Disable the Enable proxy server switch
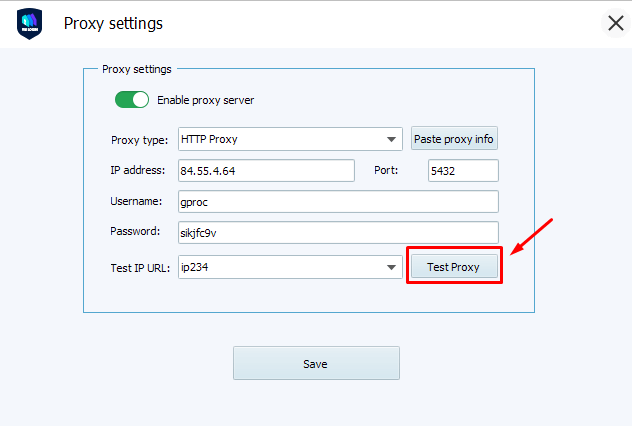 [132, 100]
